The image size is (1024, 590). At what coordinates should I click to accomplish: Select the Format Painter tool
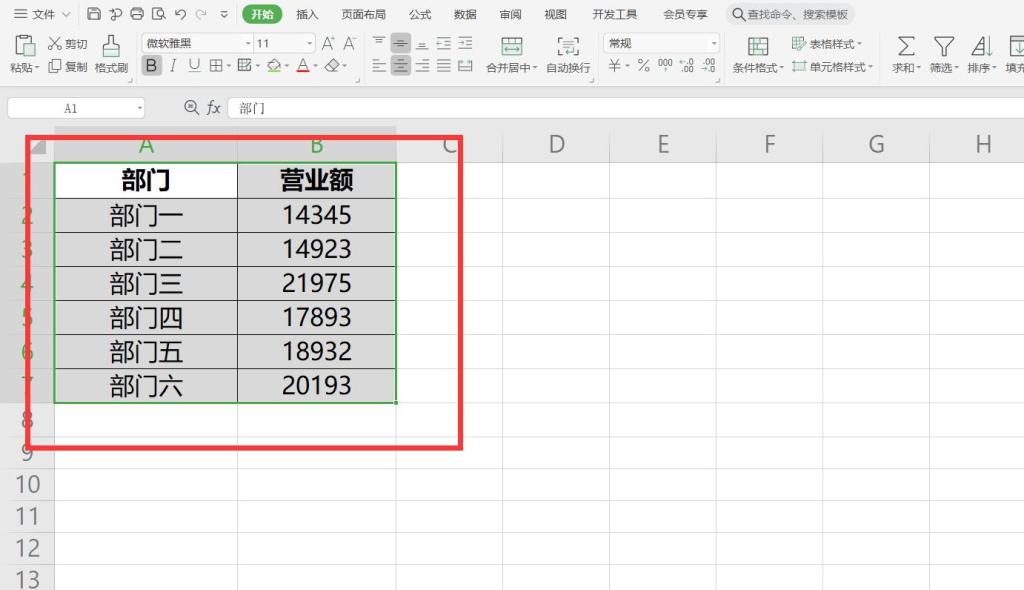click(110, 52)
